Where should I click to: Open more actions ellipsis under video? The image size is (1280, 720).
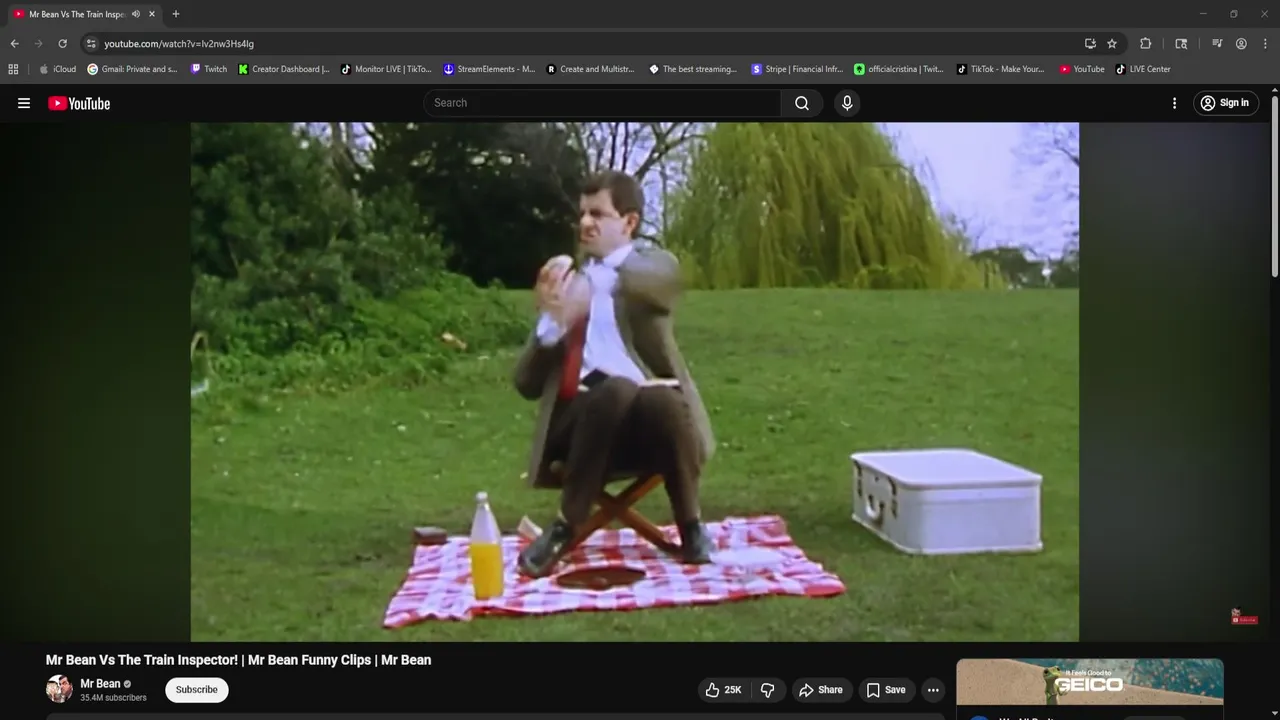tap(933, 690)
